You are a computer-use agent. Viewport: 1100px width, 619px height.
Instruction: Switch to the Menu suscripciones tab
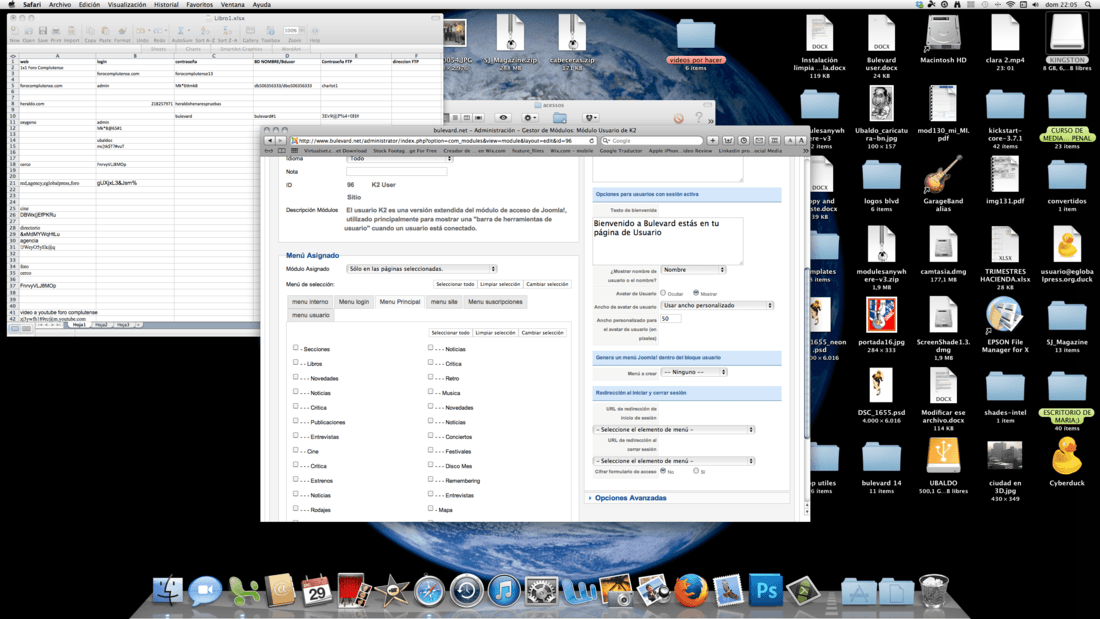[x=495, y=302]
